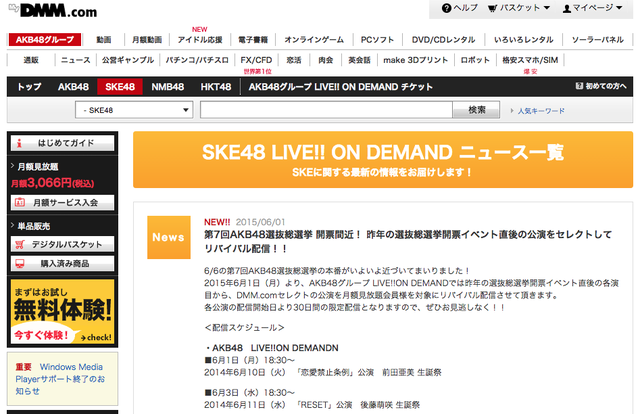Open the いろいろレンタル menu item
This screenshot has height=414, width=640.
(x=523, y=40)
